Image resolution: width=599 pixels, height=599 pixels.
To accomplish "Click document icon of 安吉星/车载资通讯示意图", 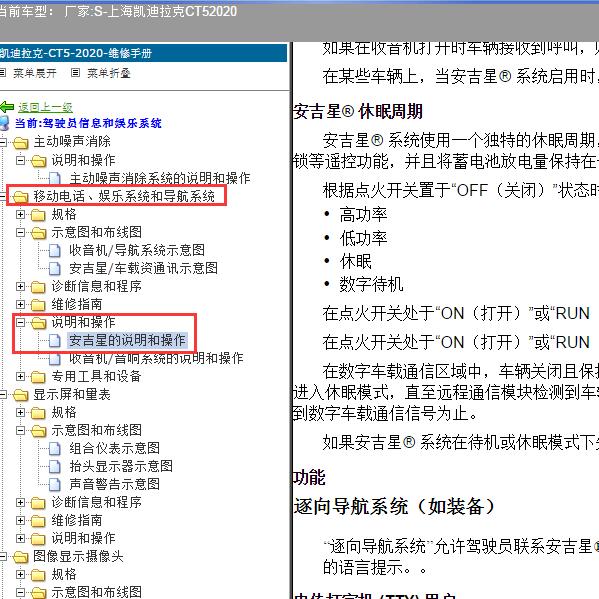I will (55, 269).
